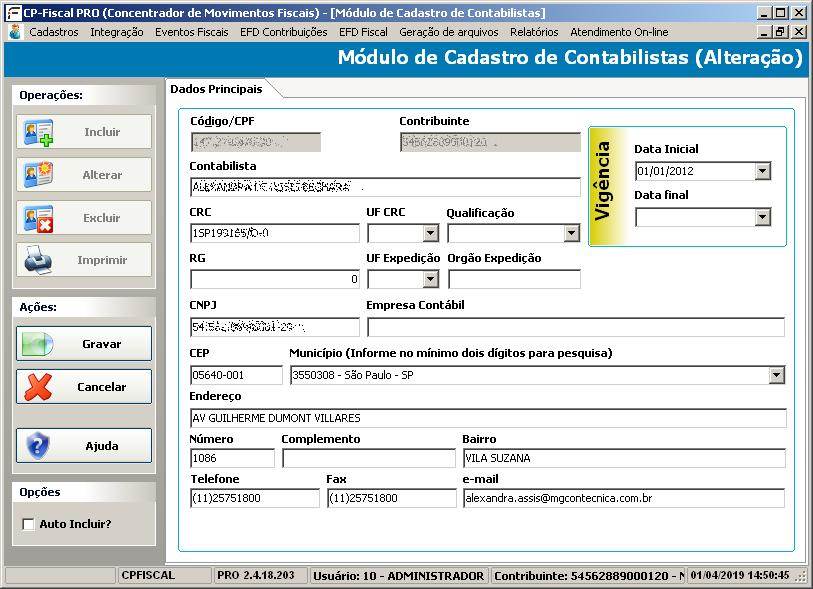813x589 pixels.
Task: Click the RG input field
Action: [x=275, y=279]
